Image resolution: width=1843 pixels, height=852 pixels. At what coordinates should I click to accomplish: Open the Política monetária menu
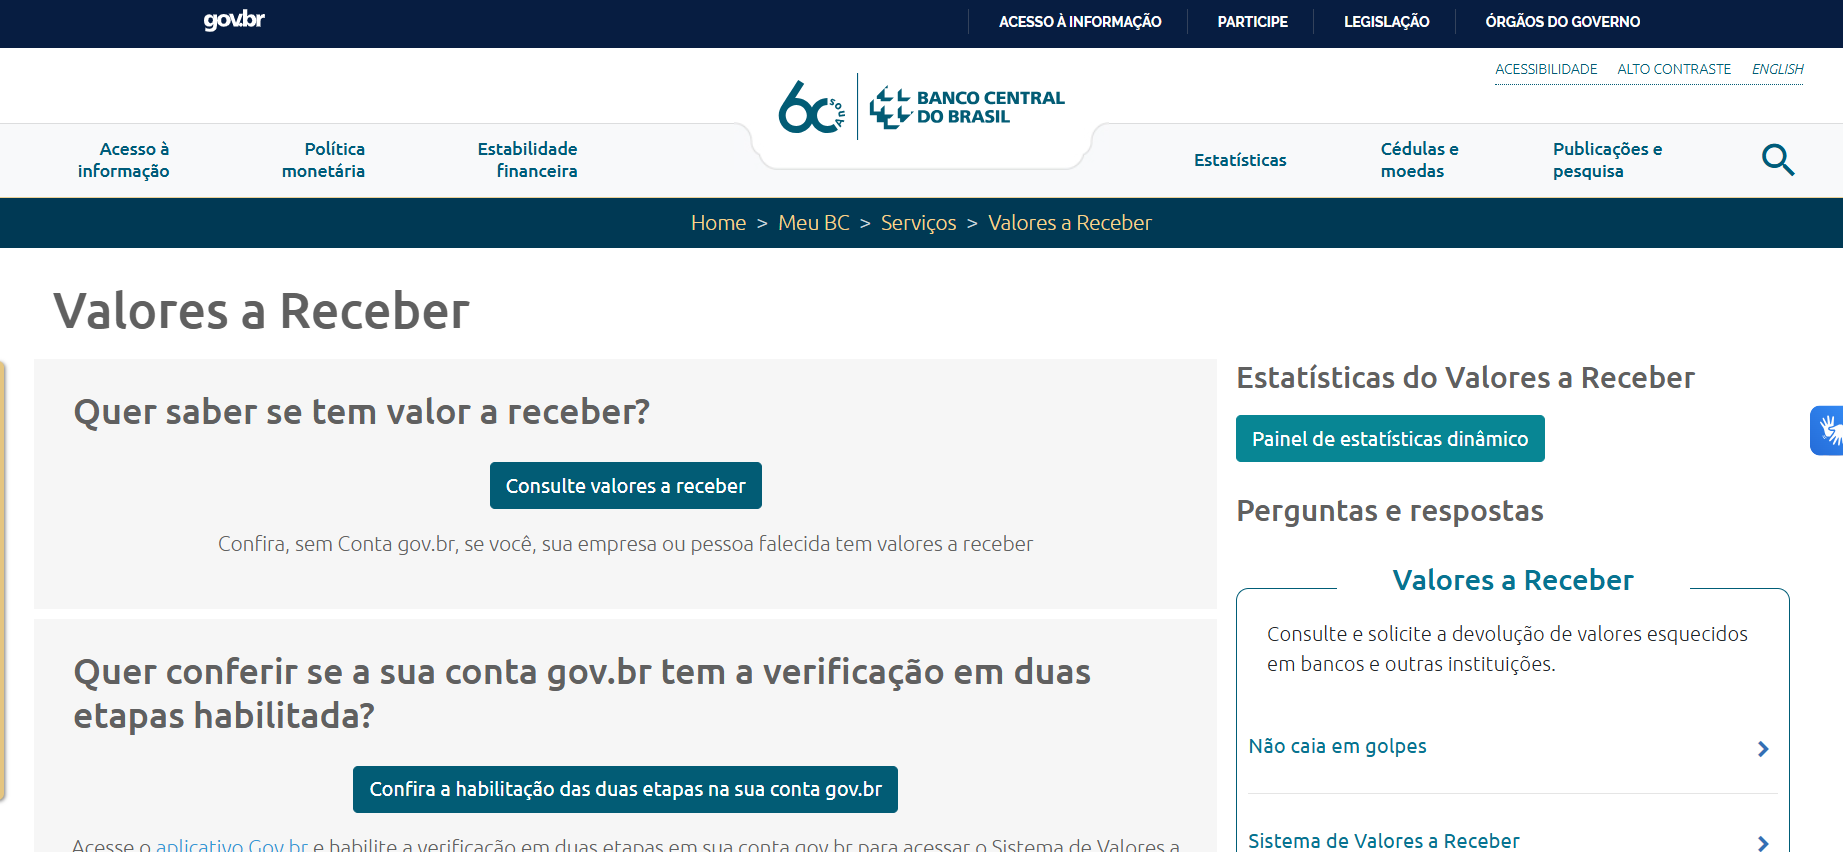click(323, 160)
